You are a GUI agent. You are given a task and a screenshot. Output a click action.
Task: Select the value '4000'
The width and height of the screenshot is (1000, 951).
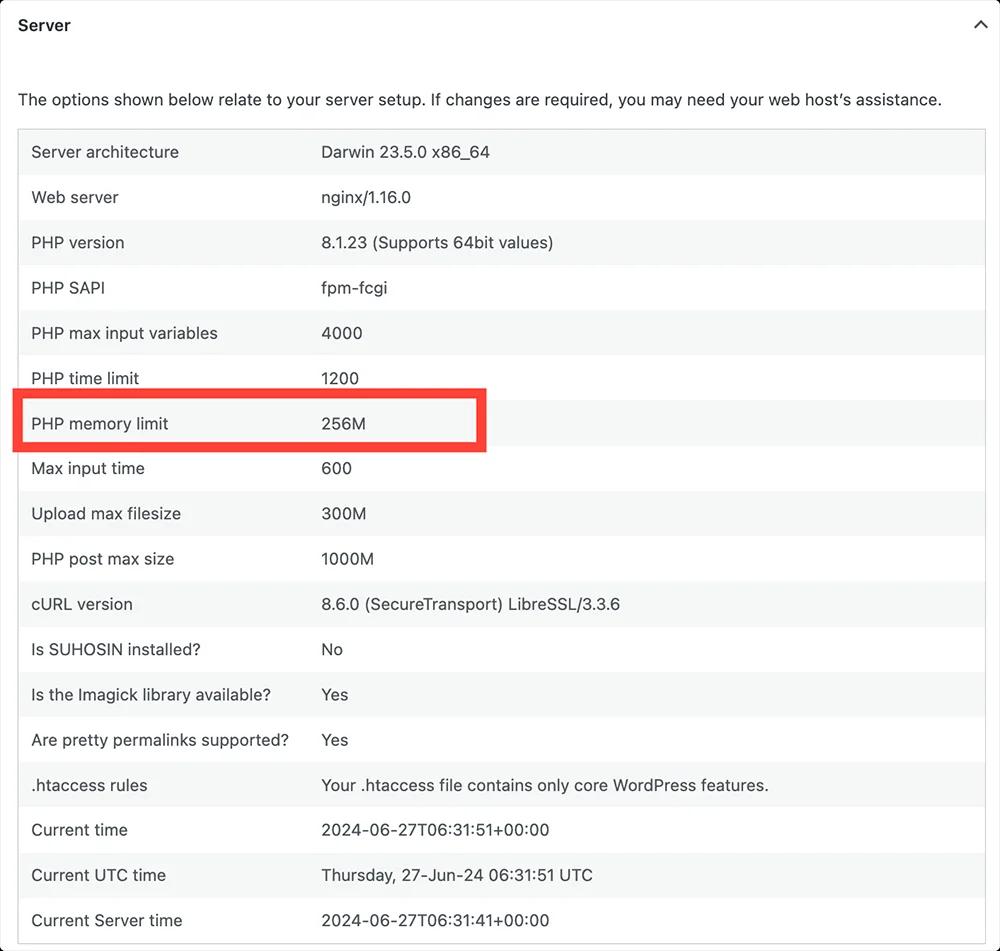[341, 334]
